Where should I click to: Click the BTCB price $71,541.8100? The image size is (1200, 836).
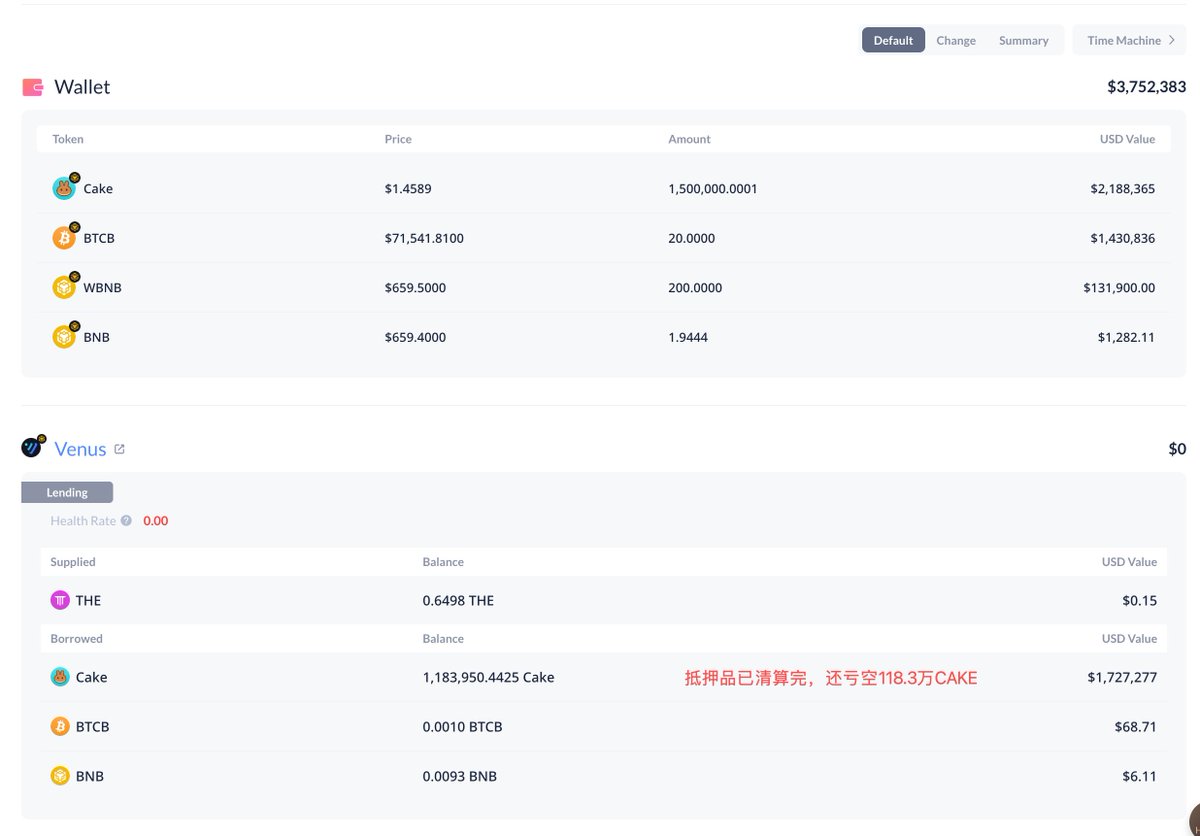pos(424,238)
